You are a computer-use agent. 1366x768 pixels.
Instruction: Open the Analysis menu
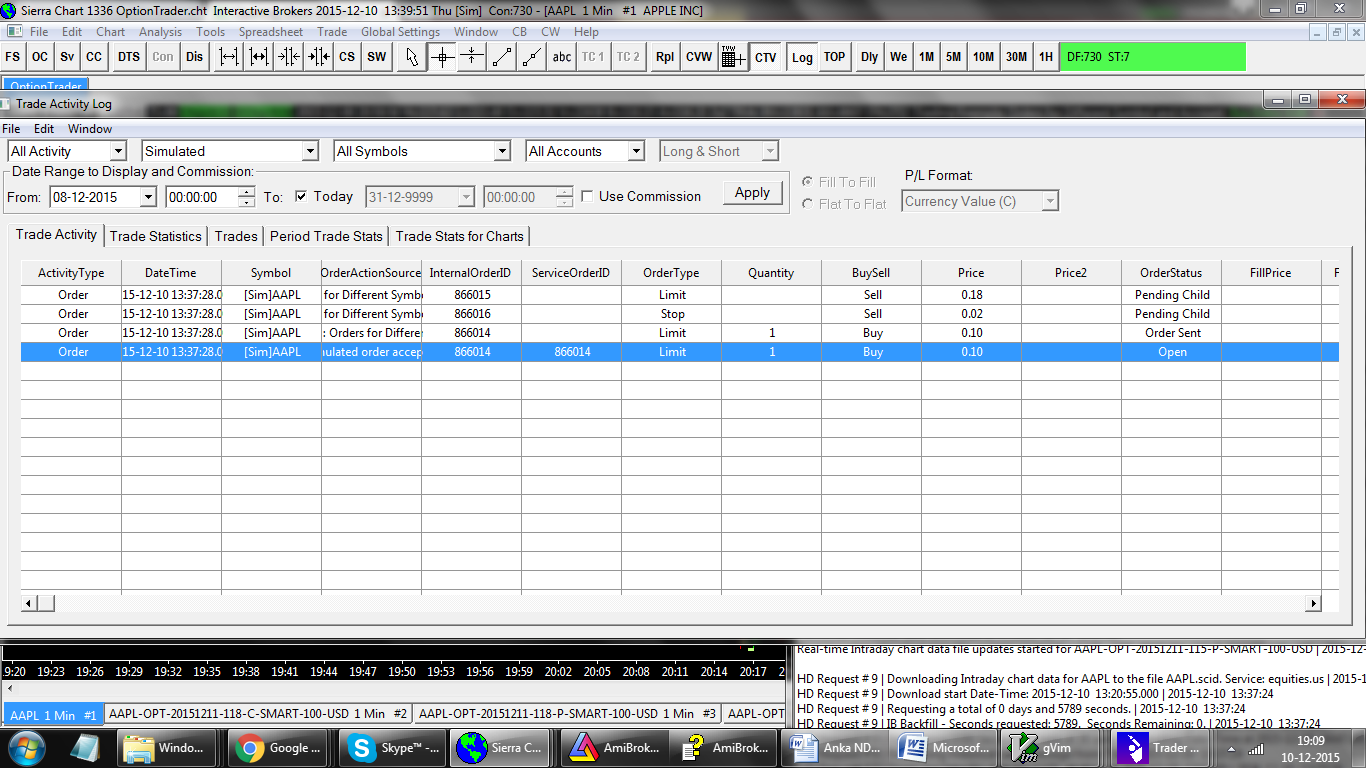(161, 32)
